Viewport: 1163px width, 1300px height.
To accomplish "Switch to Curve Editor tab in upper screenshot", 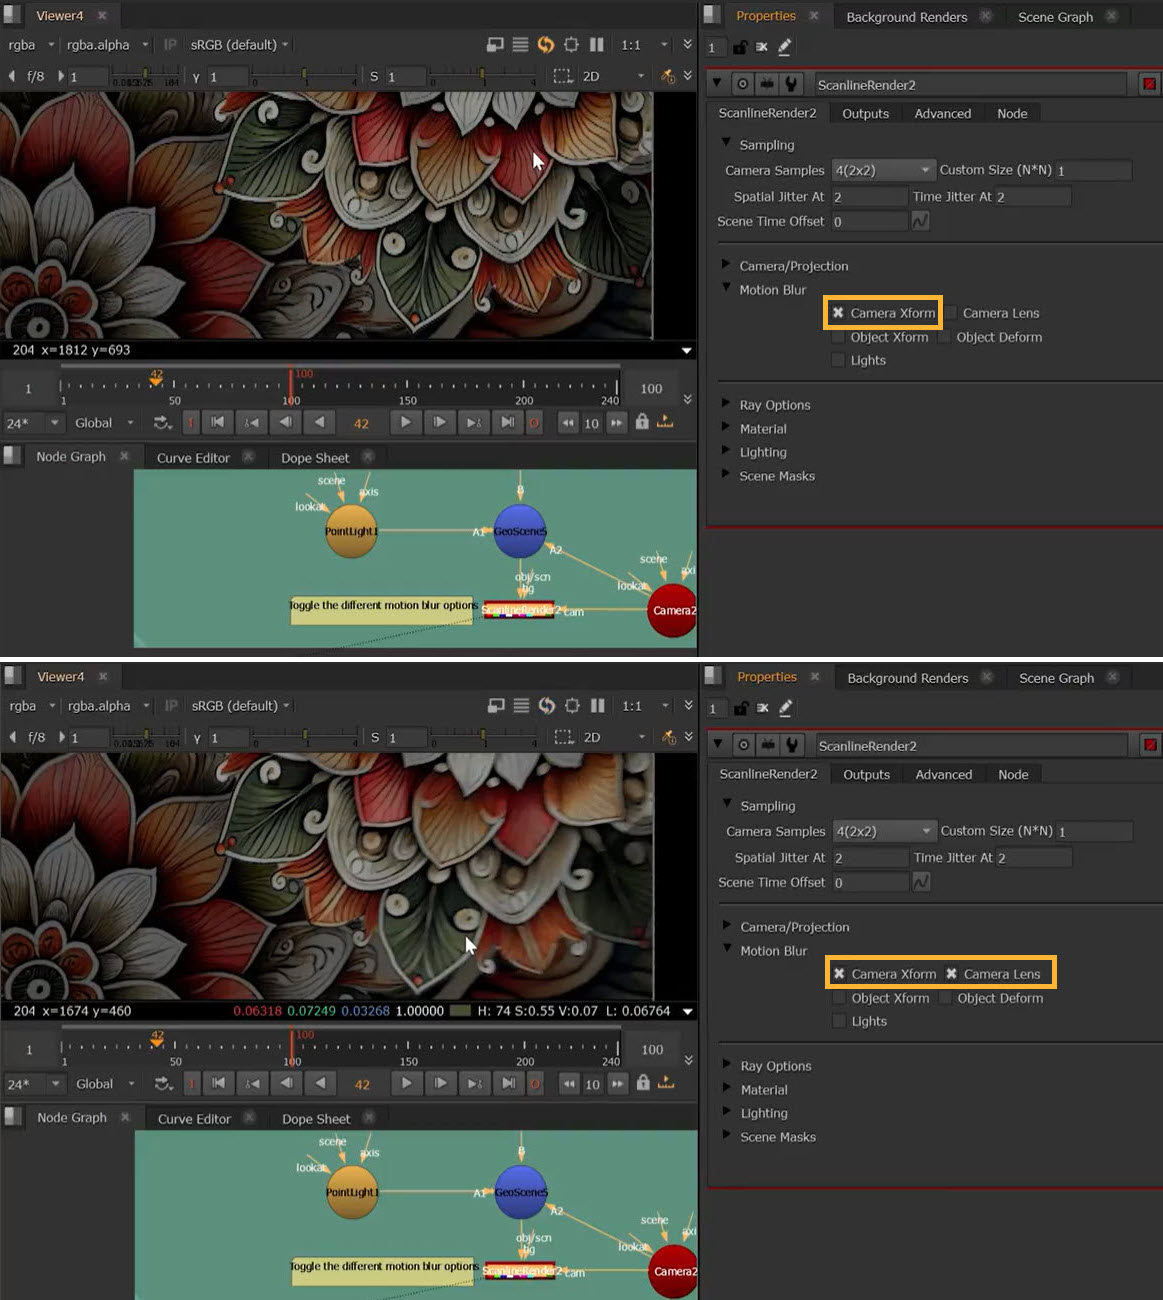I will point(193,458).
